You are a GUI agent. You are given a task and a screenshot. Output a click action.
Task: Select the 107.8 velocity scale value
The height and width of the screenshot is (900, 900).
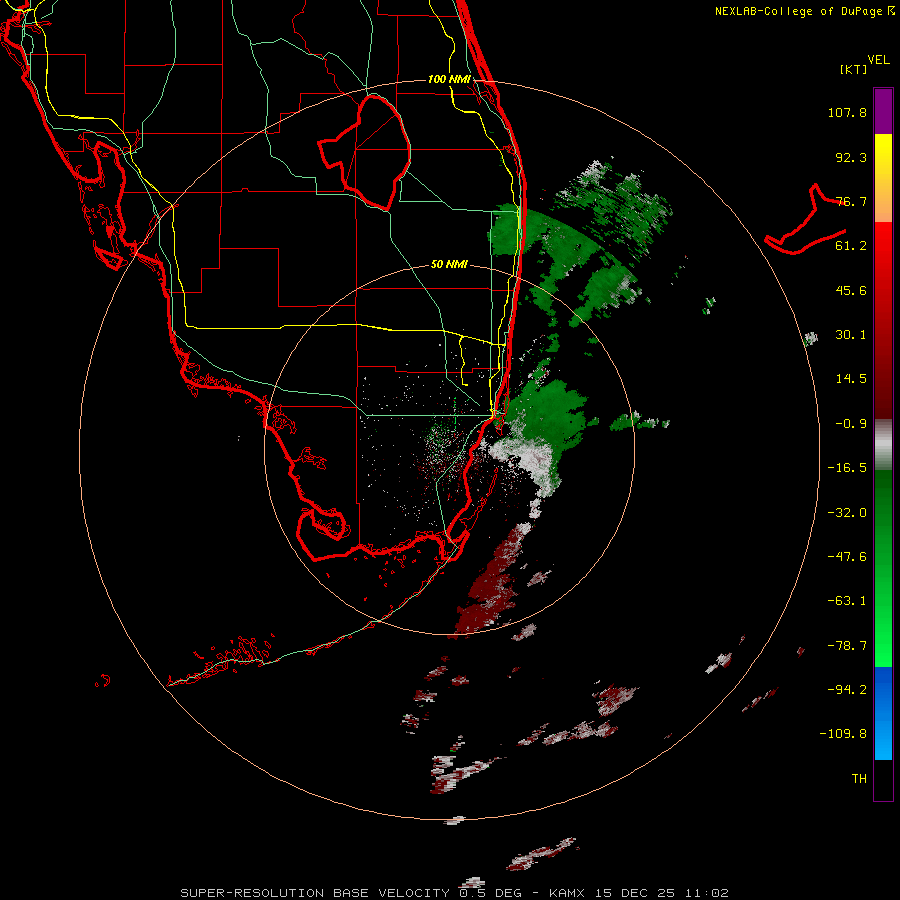pos(847,112)
